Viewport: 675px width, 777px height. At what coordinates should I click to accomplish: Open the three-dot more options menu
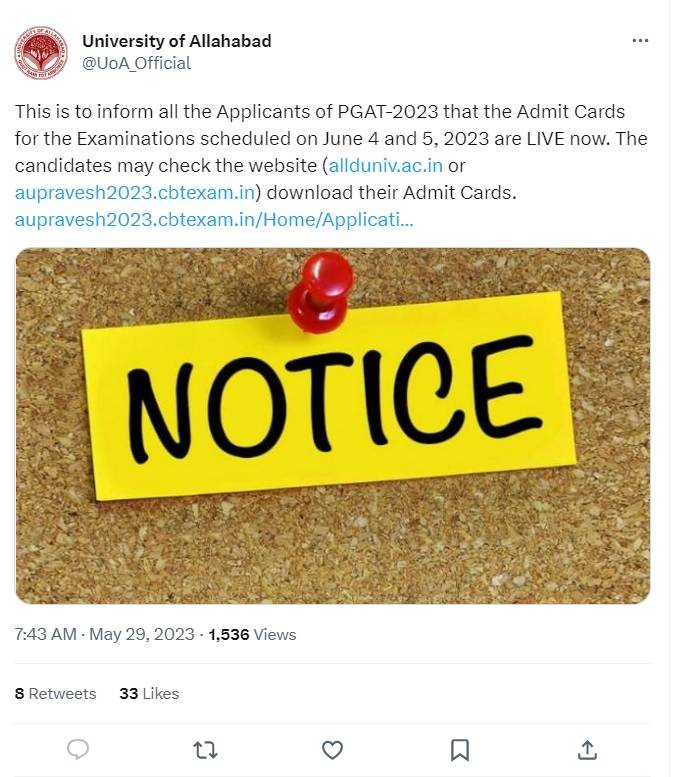coord(641,41)
